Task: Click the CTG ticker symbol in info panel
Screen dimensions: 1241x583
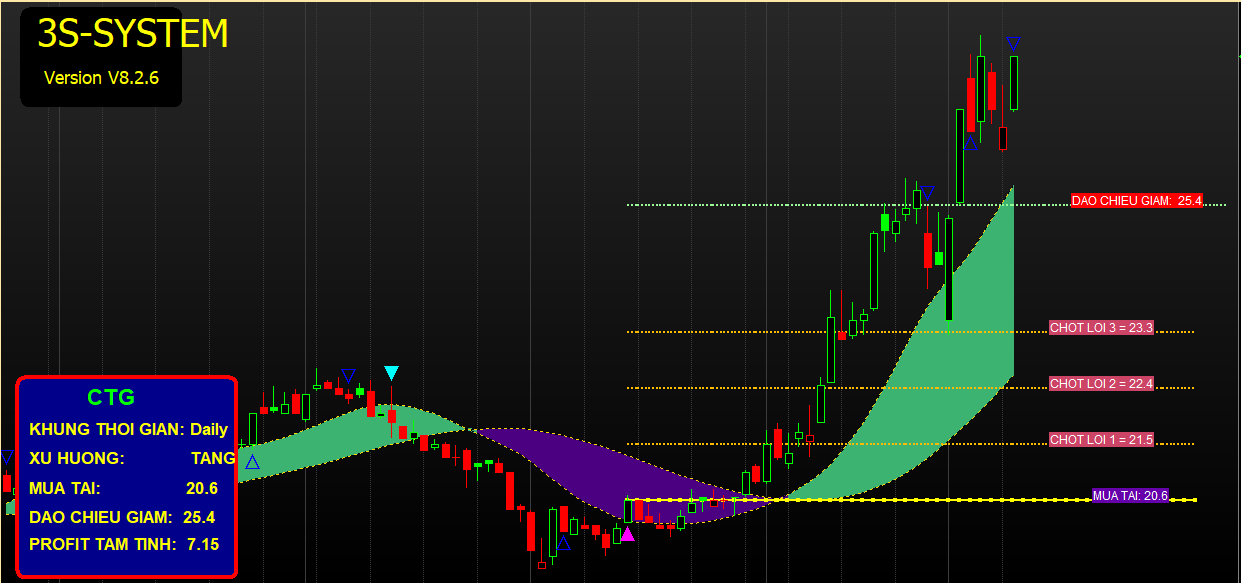Action: [x=111, y=397]
